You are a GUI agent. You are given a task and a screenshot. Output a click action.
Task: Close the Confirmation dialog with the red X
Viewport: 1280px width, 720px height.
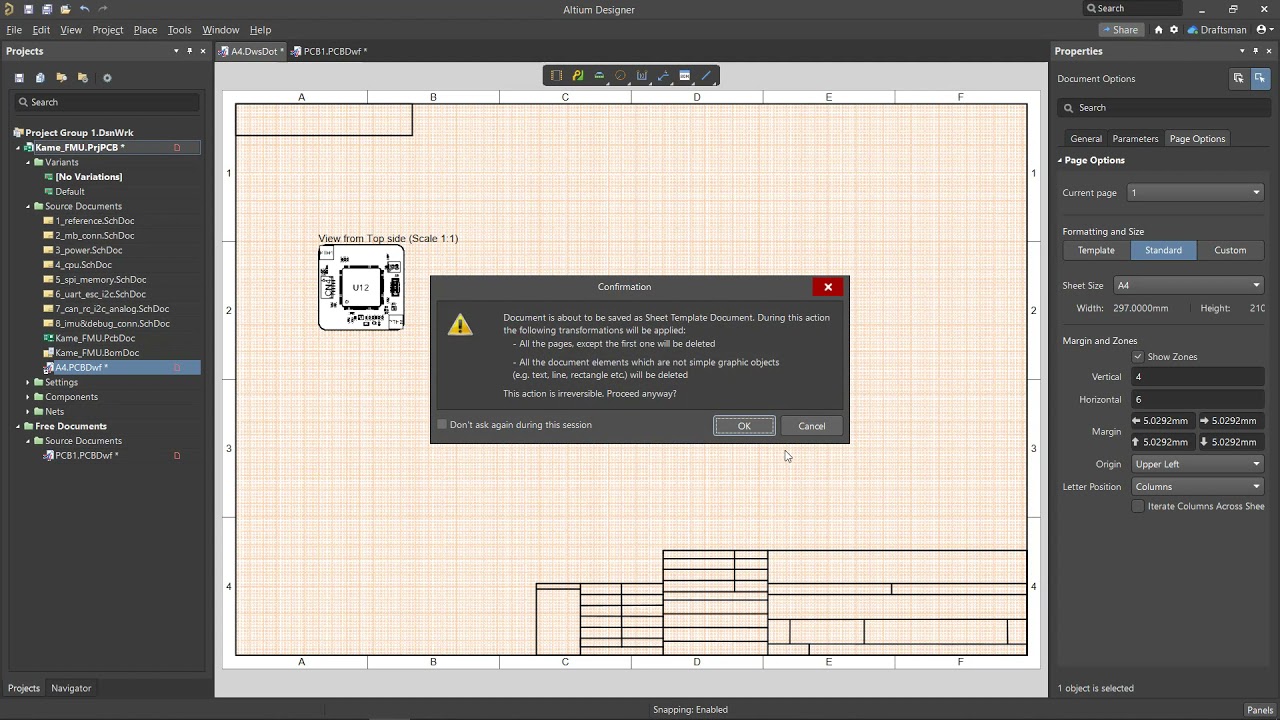coord(828,287)
